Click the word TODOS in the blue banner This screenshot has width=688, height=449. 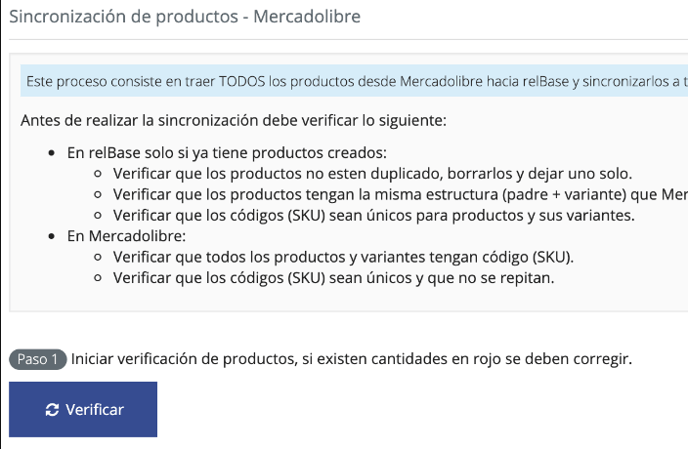point(242,81)
